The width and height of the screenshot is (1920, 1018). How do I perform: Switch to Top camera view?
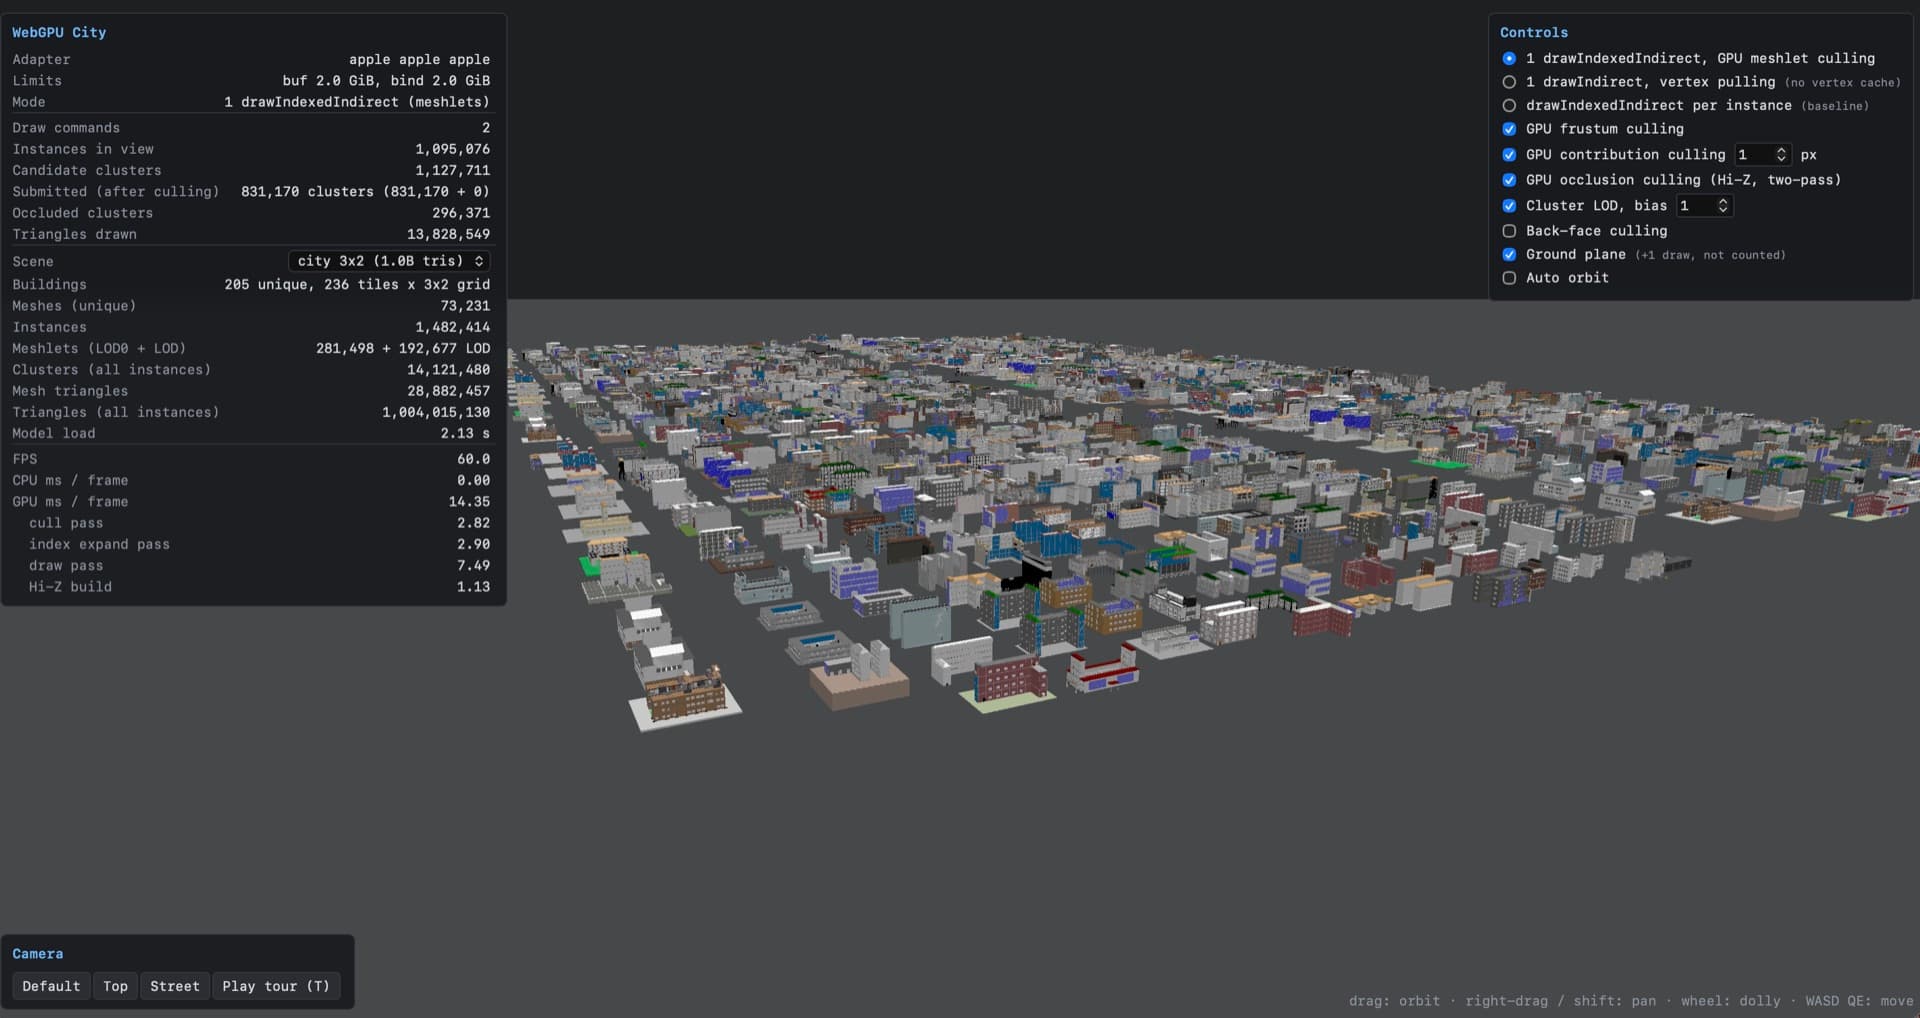(116, 986)
